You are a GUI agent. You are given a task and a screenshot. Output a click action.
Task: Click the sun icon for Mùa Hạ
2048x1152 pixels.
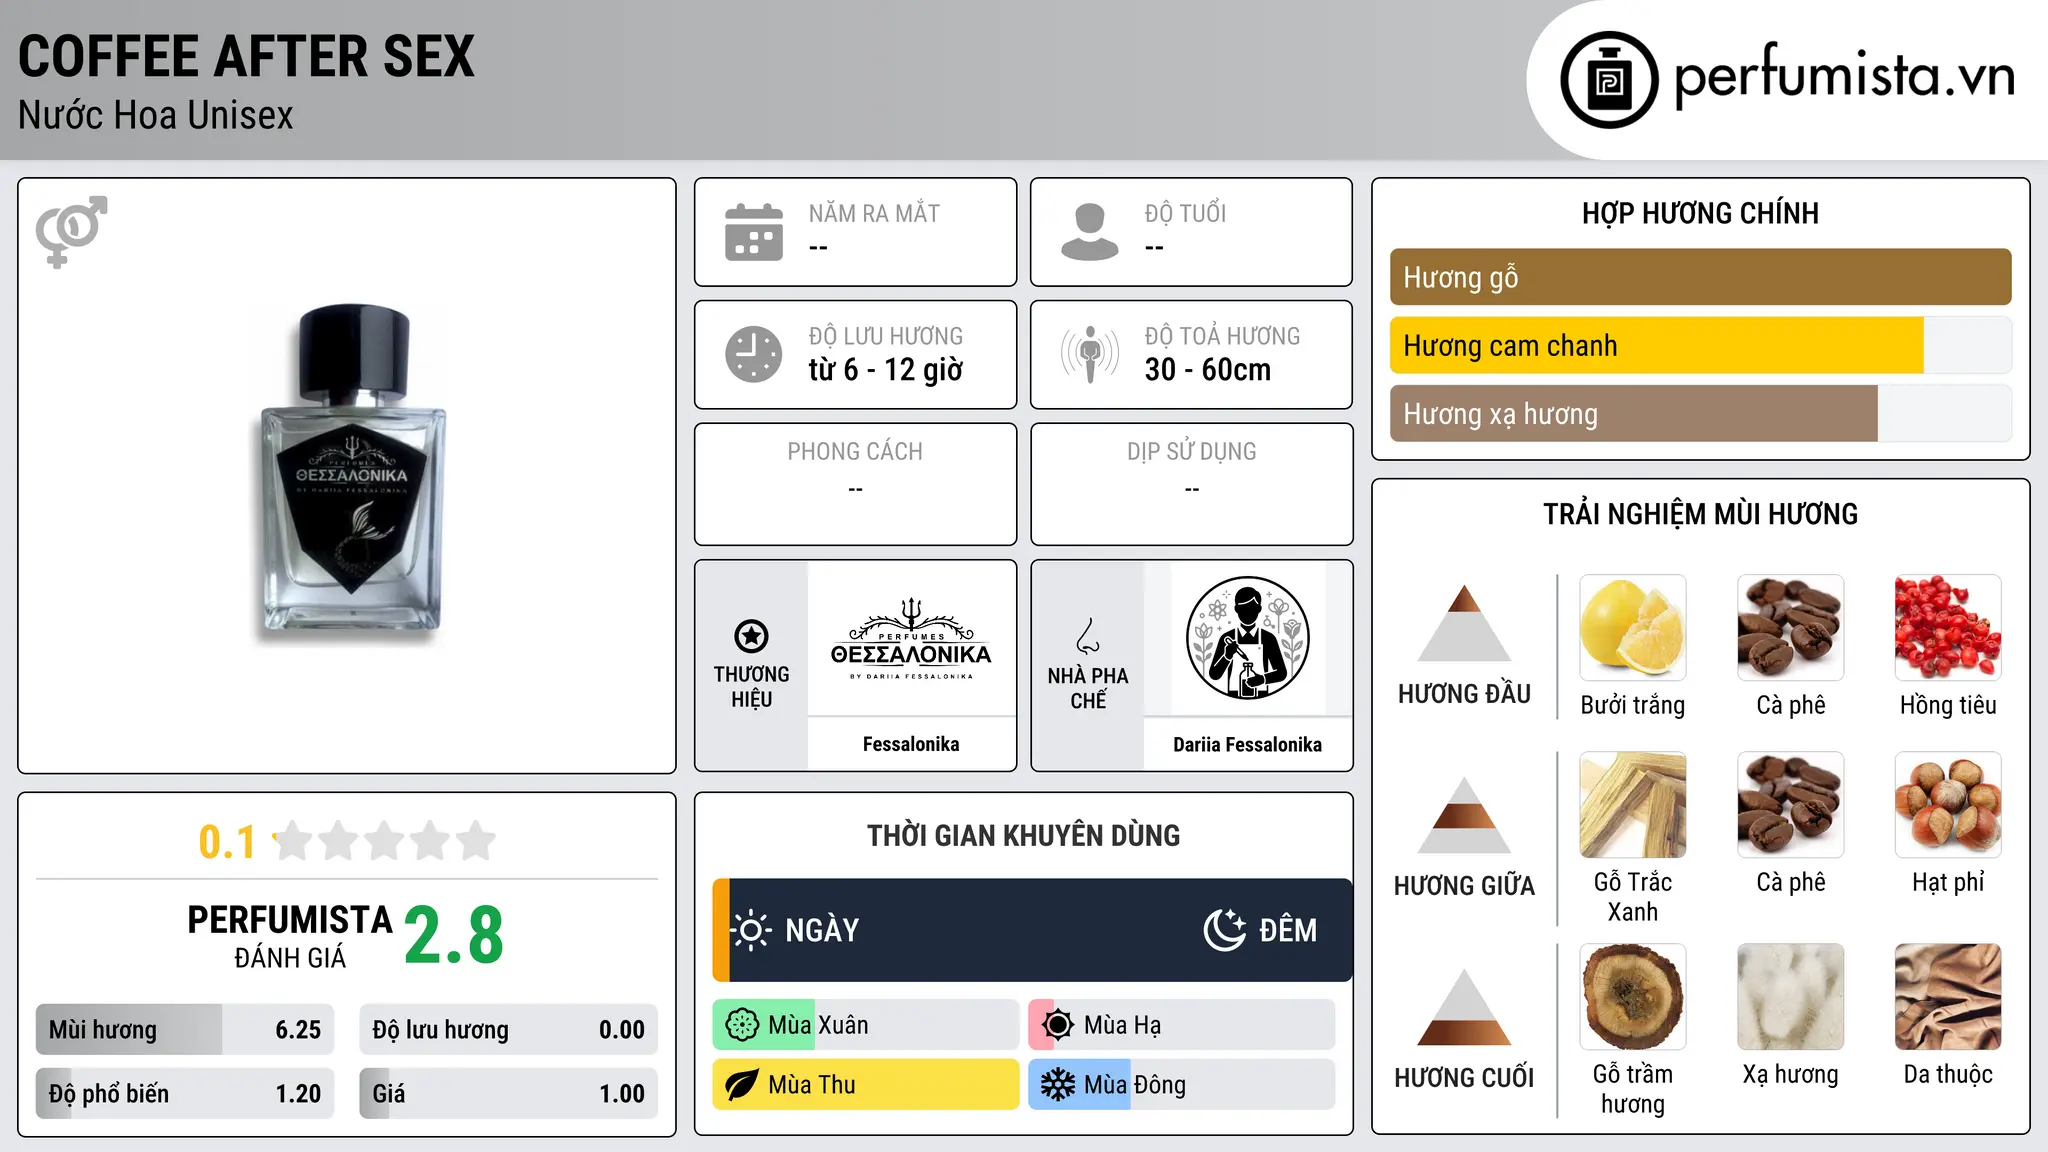[x=1058, y=1025]
